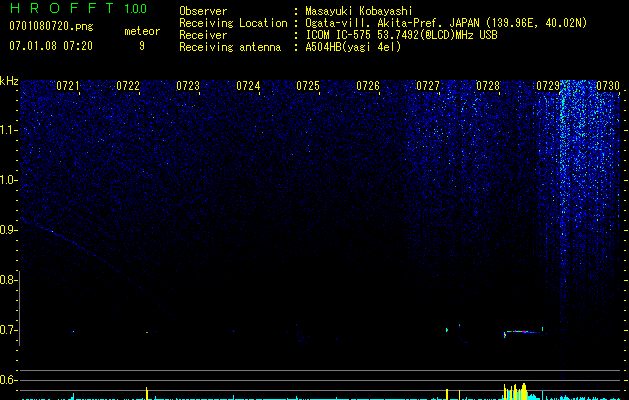Click the 0.8 kHz frequency tick label
The width and height of the screenshot is (629, 400).
[x=8, y=280]
